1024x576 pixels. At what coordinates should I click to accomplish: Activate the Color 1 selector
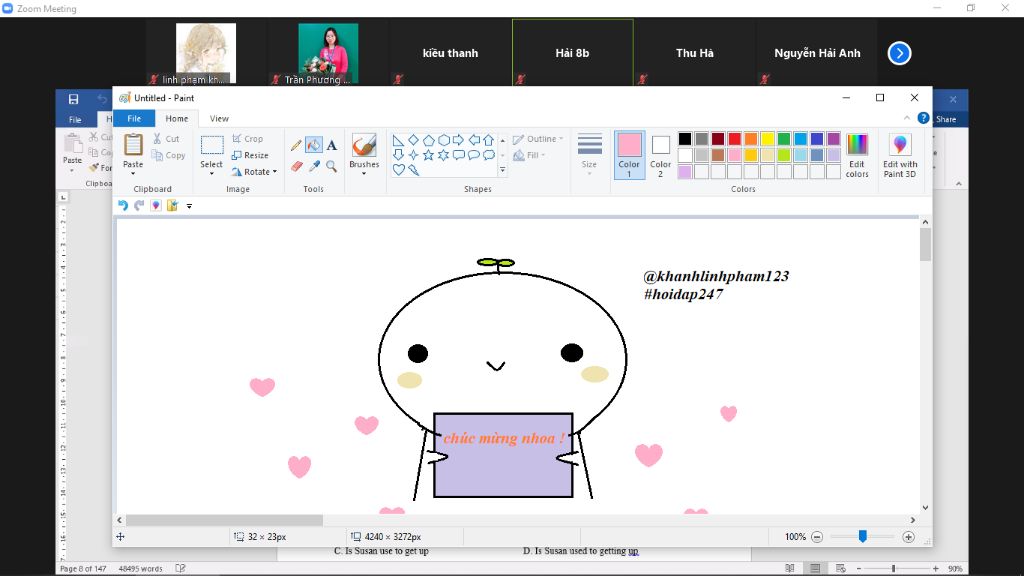pyautogui.click(x=629, y=155)
